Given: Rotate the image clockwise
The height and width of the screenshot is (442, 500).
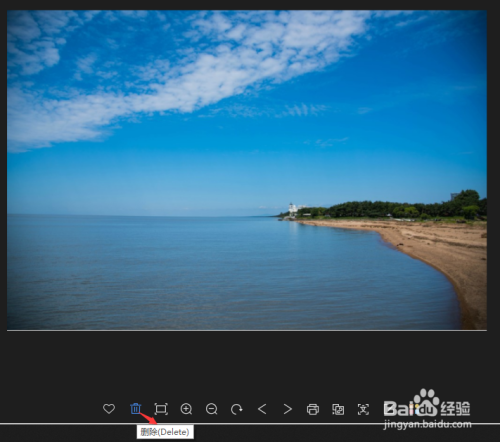Looking at the screenshot, I should (x=237, y=409).
